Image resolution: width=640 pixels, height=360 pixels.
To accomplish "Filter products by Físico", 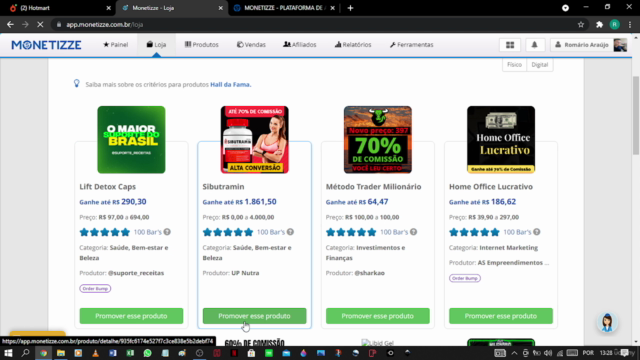I will [514, 65].
